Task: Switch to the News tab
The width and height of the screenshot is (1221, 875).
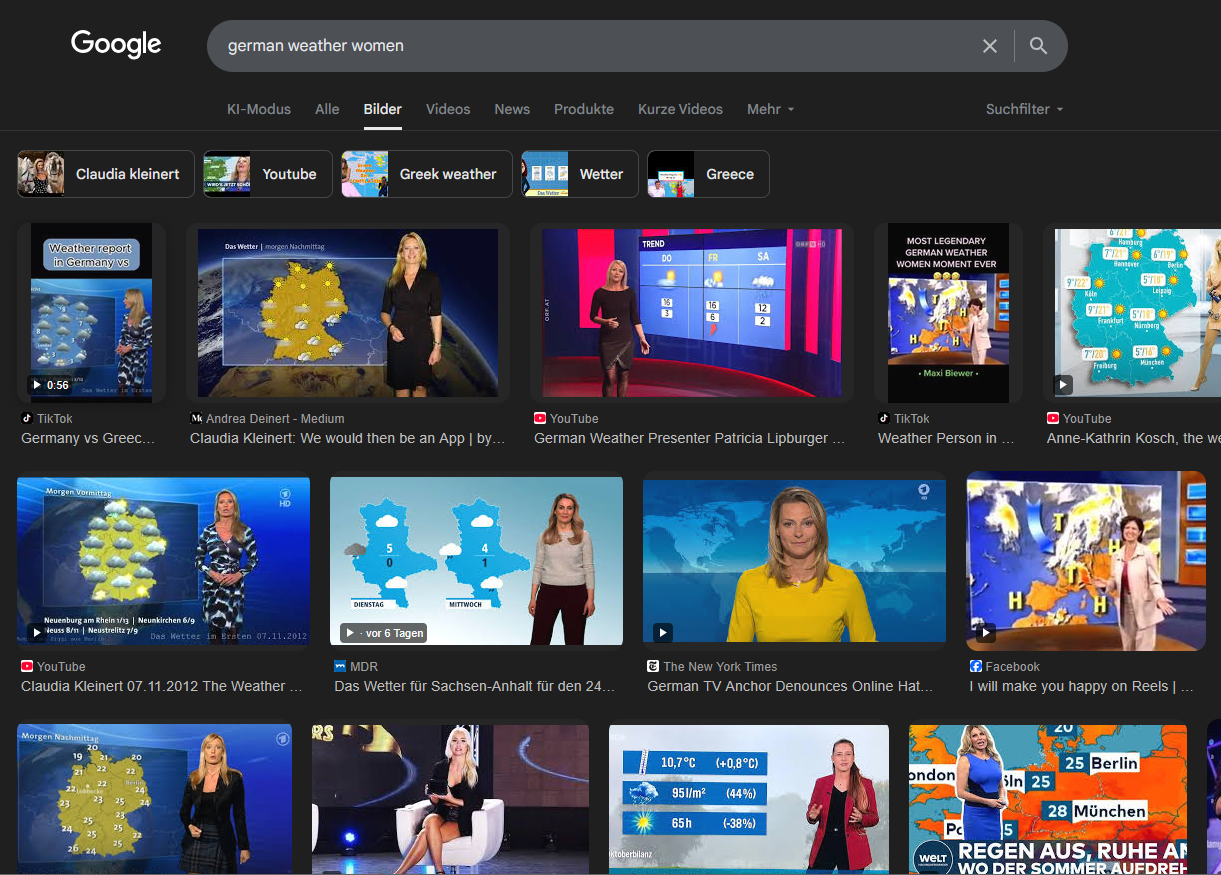Action: click(x=512, y=109)
